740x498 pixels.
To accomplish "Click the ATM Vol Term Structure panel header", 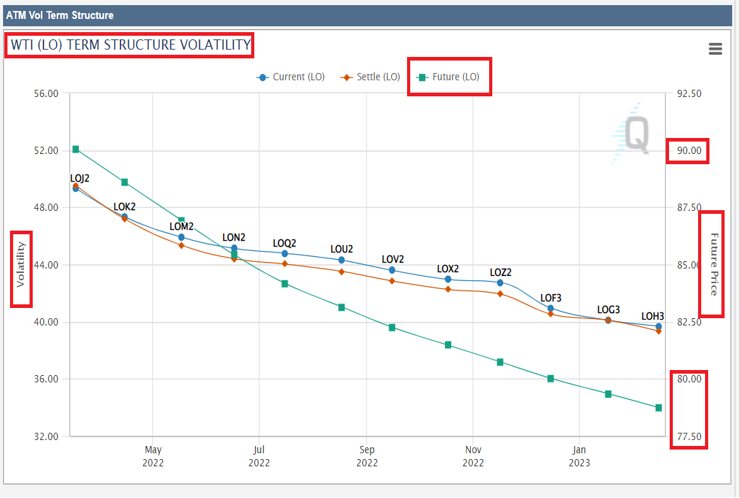I will click(367, 15).
